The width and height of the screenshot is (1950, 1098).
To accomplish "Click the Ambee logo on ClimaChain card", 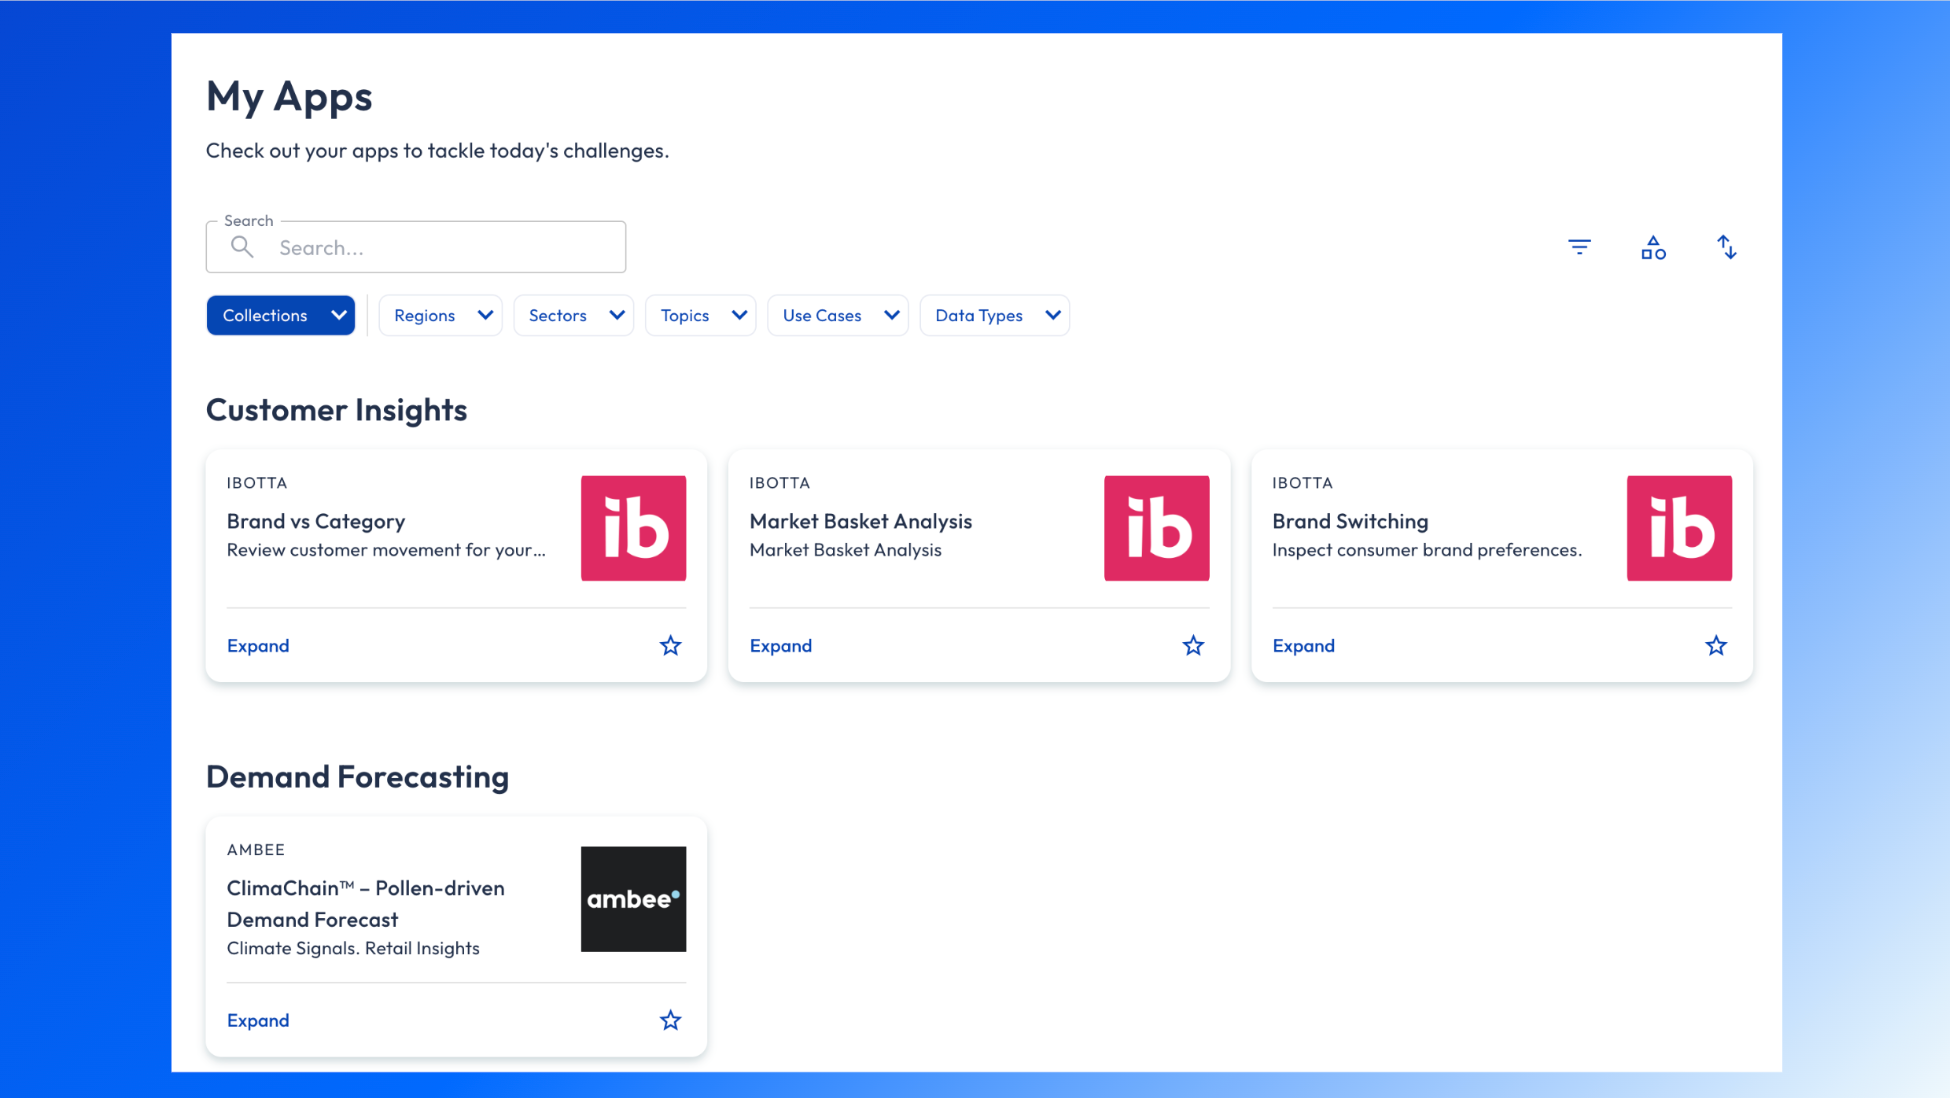I will tap(633, 899).
